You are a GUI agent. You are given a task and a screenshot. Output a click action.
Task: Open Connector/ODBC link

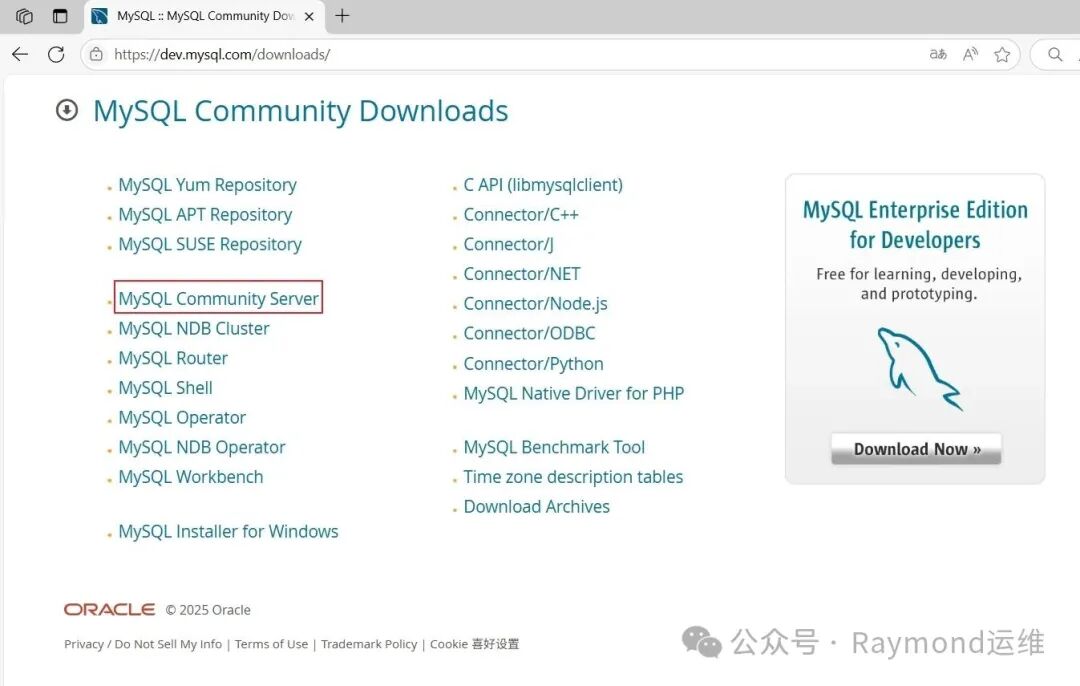[529, 333]
